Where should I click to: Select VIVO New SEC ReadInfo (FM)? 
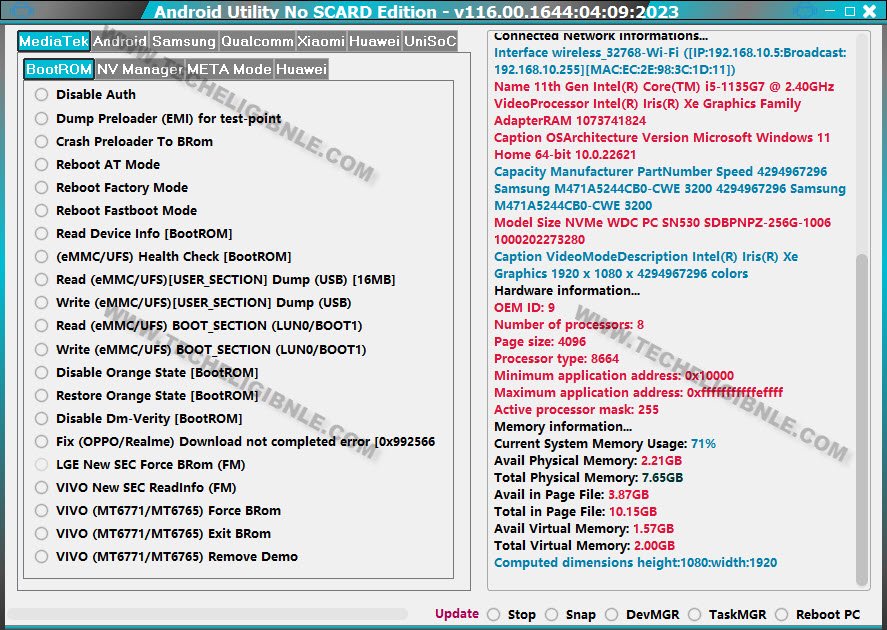coord(41,487)
